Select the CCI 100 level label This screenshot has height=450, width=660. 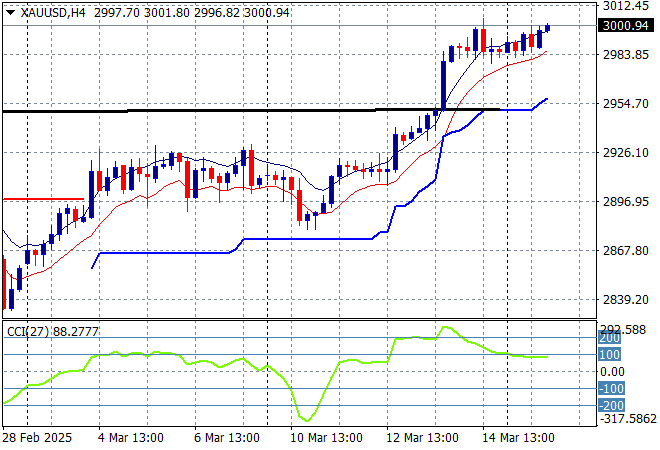click(609, 354)
